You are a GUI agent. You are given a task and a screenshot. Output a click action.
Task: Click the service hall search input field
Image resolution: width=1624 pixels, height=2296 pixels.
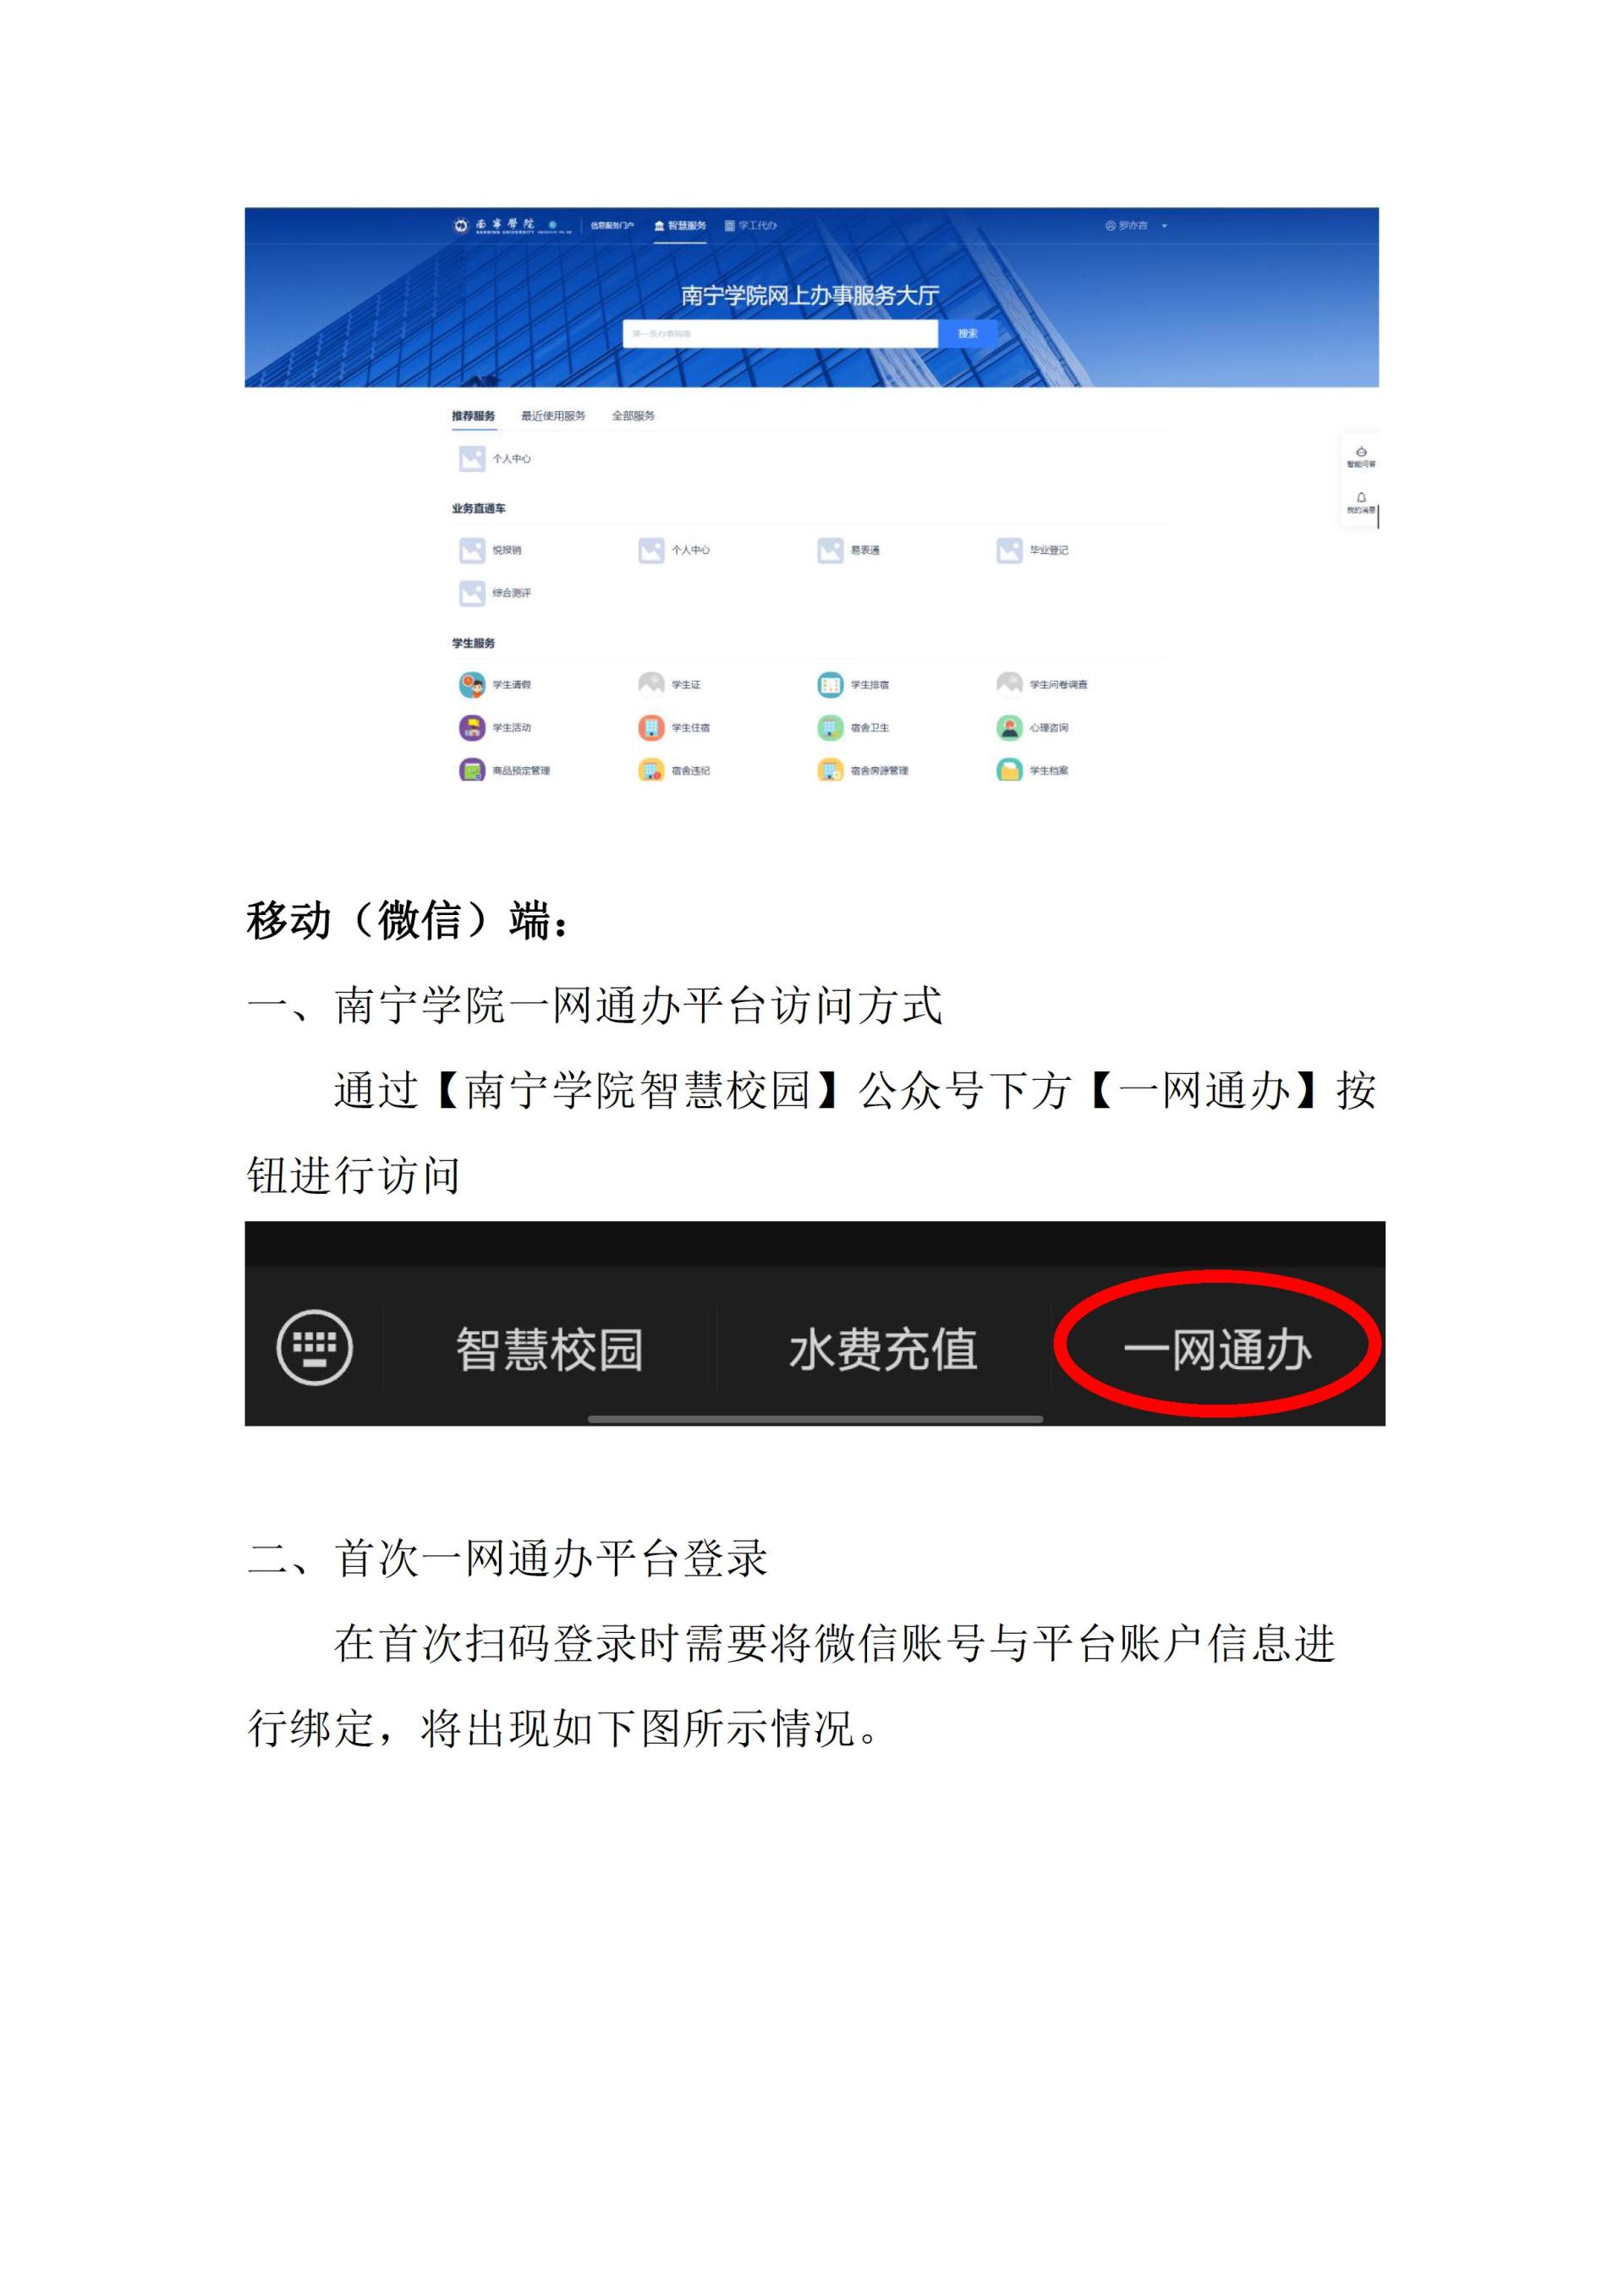click(x=780, y=333)
